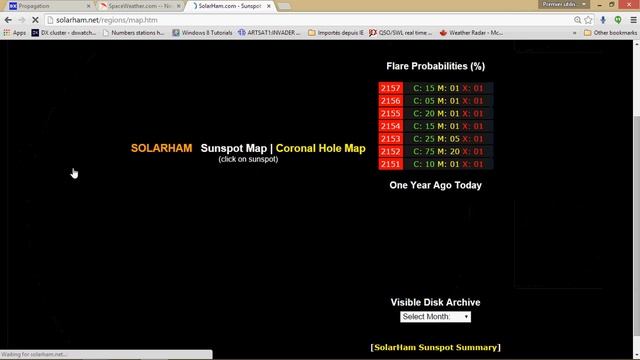Screen dimensions: 640x360
Task: Open the Apps bookmarks shortcut
Action: coord(15,33)
